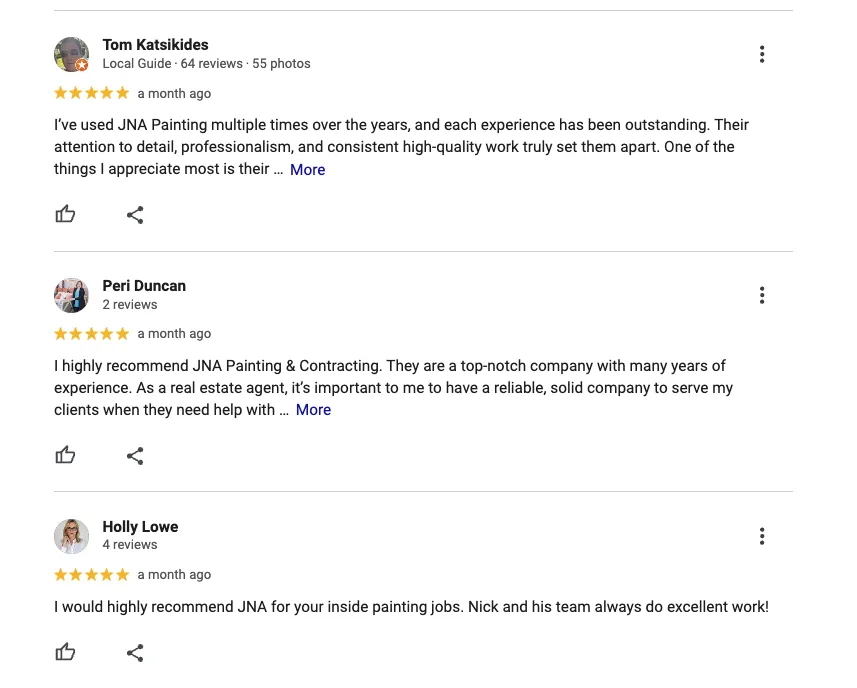This screenshot has height=688, width=857.
Task: Like Tom Katsikides' review with thumbs-up
Action: click(65, 214)
